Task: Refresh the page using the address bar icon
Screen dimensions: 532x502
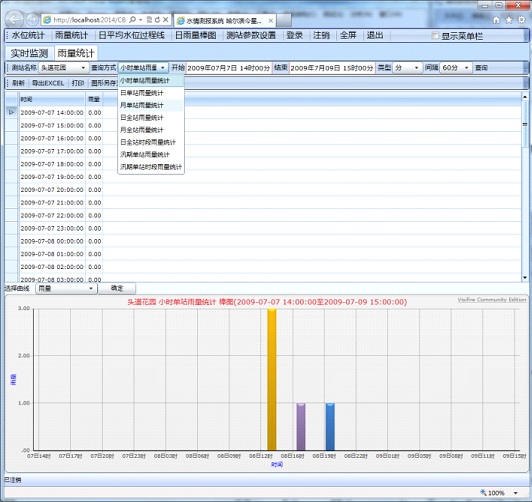Action: 157,20
